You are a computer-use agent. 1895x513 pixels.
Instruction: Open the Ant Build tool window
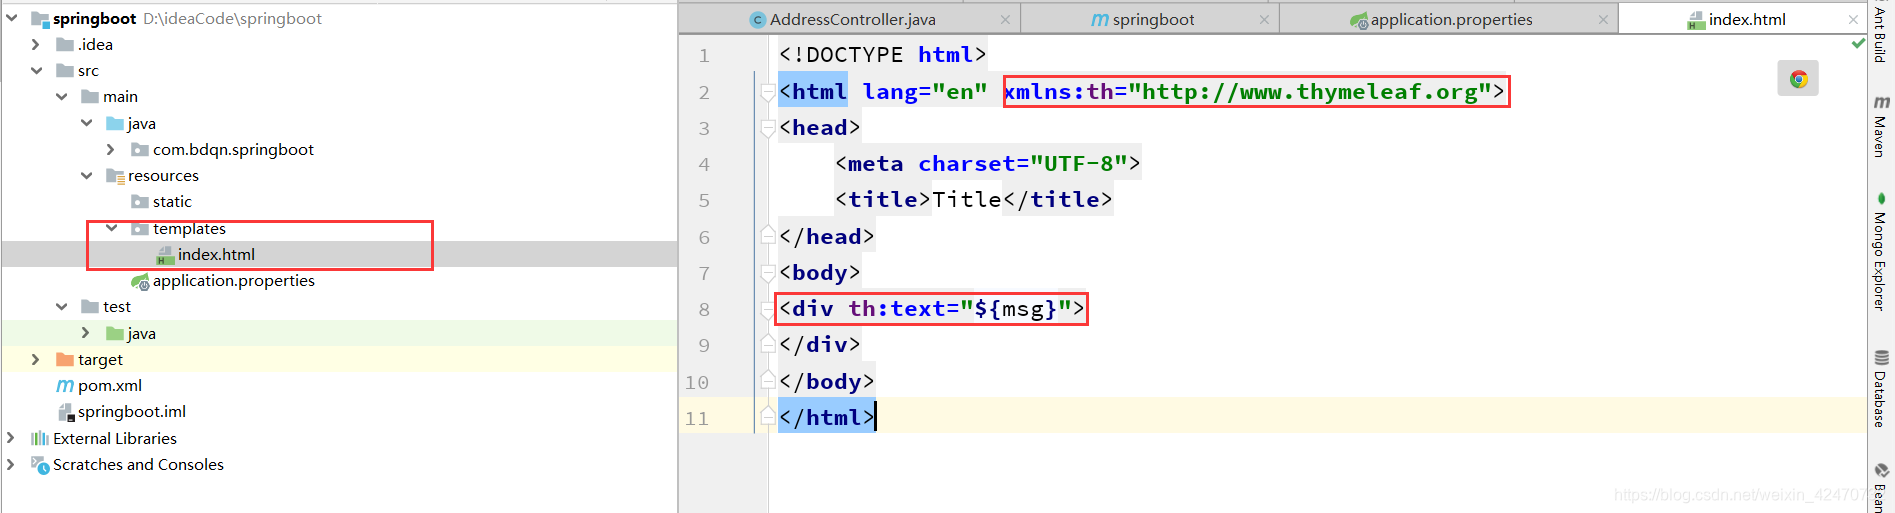tap(1880, 33)
